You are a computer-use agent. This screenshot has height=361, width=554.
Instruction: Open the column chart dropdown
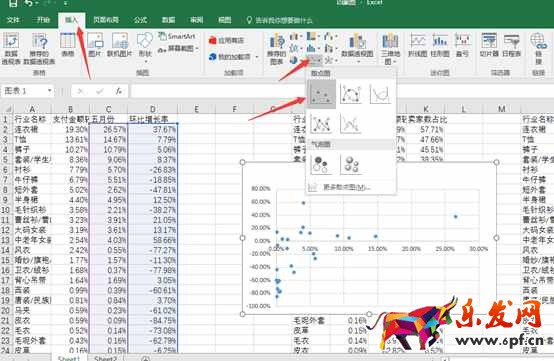click(x=296, y=36)
